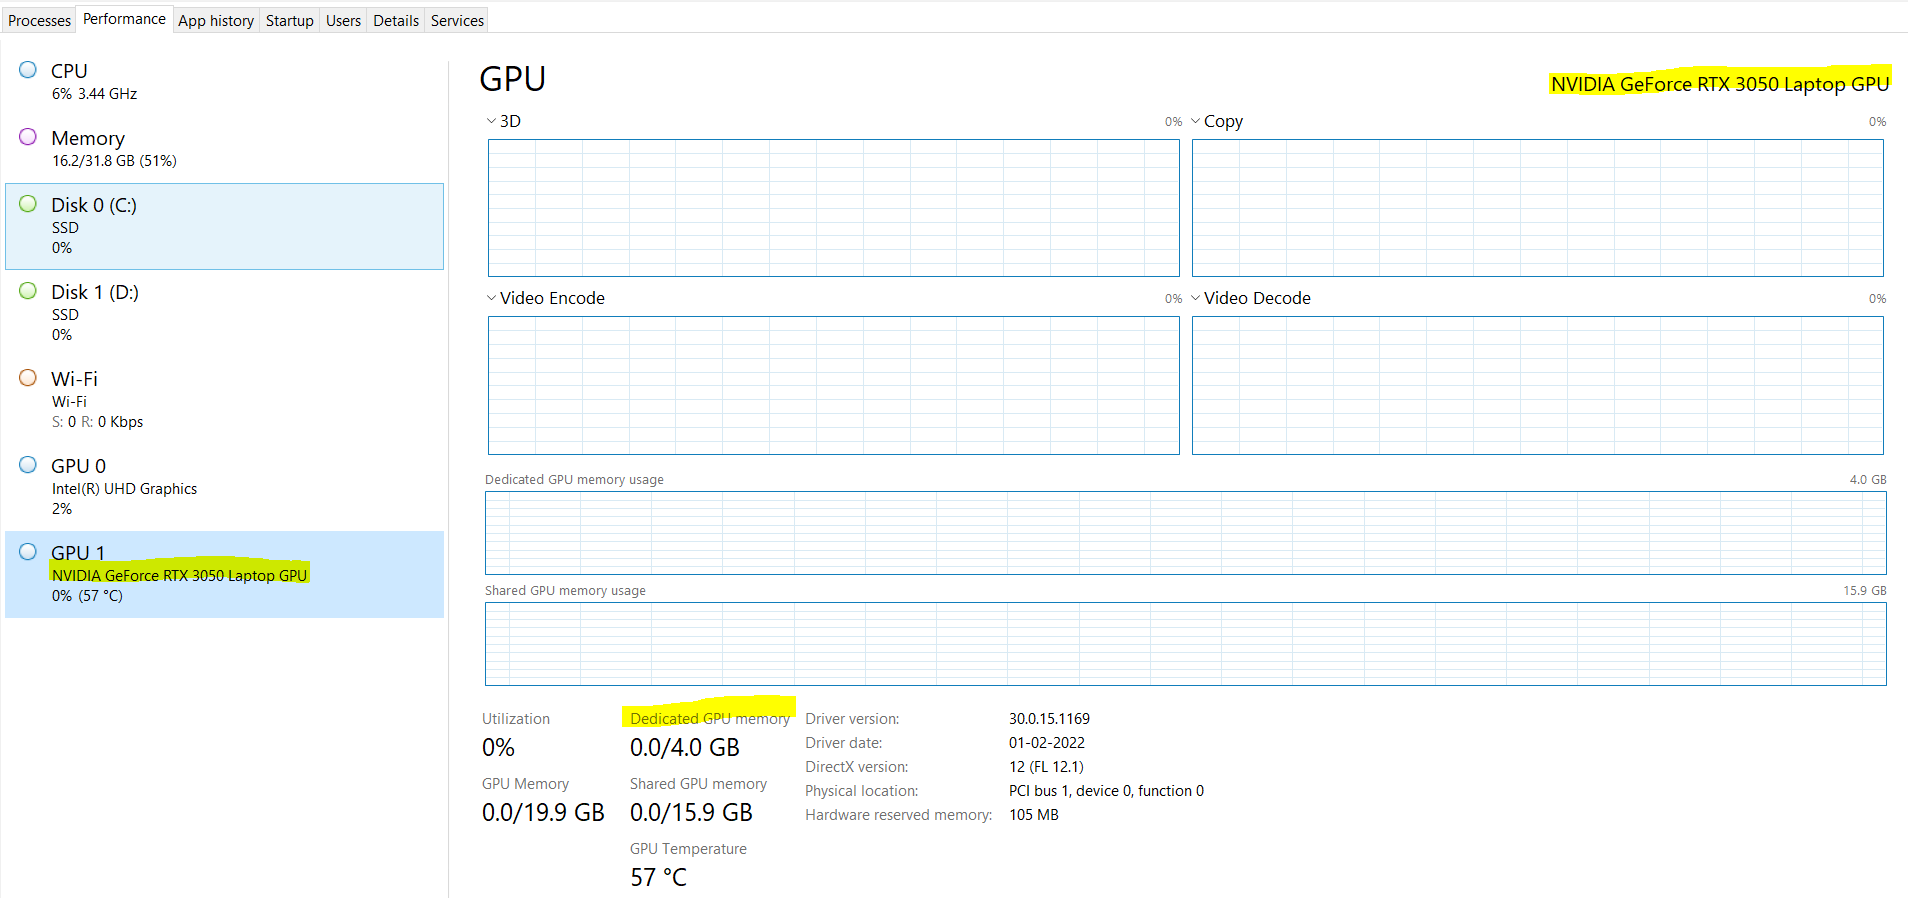Click the orange Wi-Fi circle icon
The image size is (1908, 898).
[x=28, y=378]
